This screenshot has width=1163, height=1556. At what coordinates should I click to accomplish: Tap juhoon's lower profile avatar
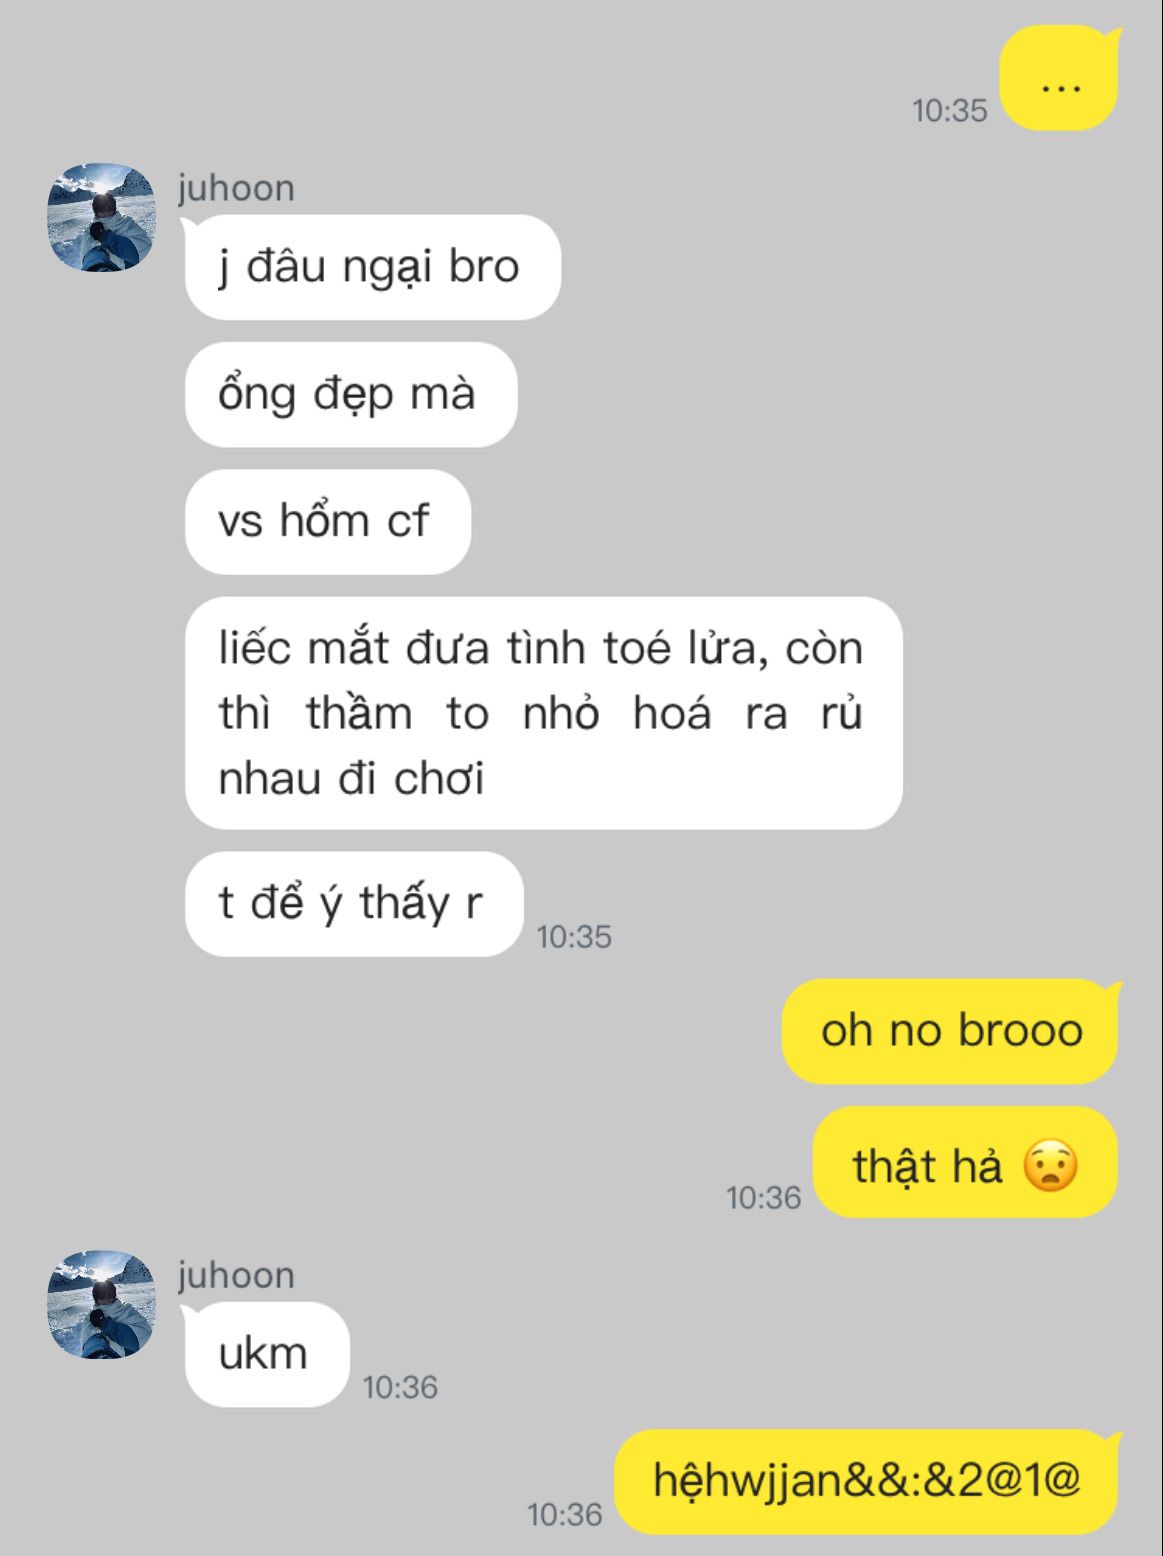[x=102, y=1304]
